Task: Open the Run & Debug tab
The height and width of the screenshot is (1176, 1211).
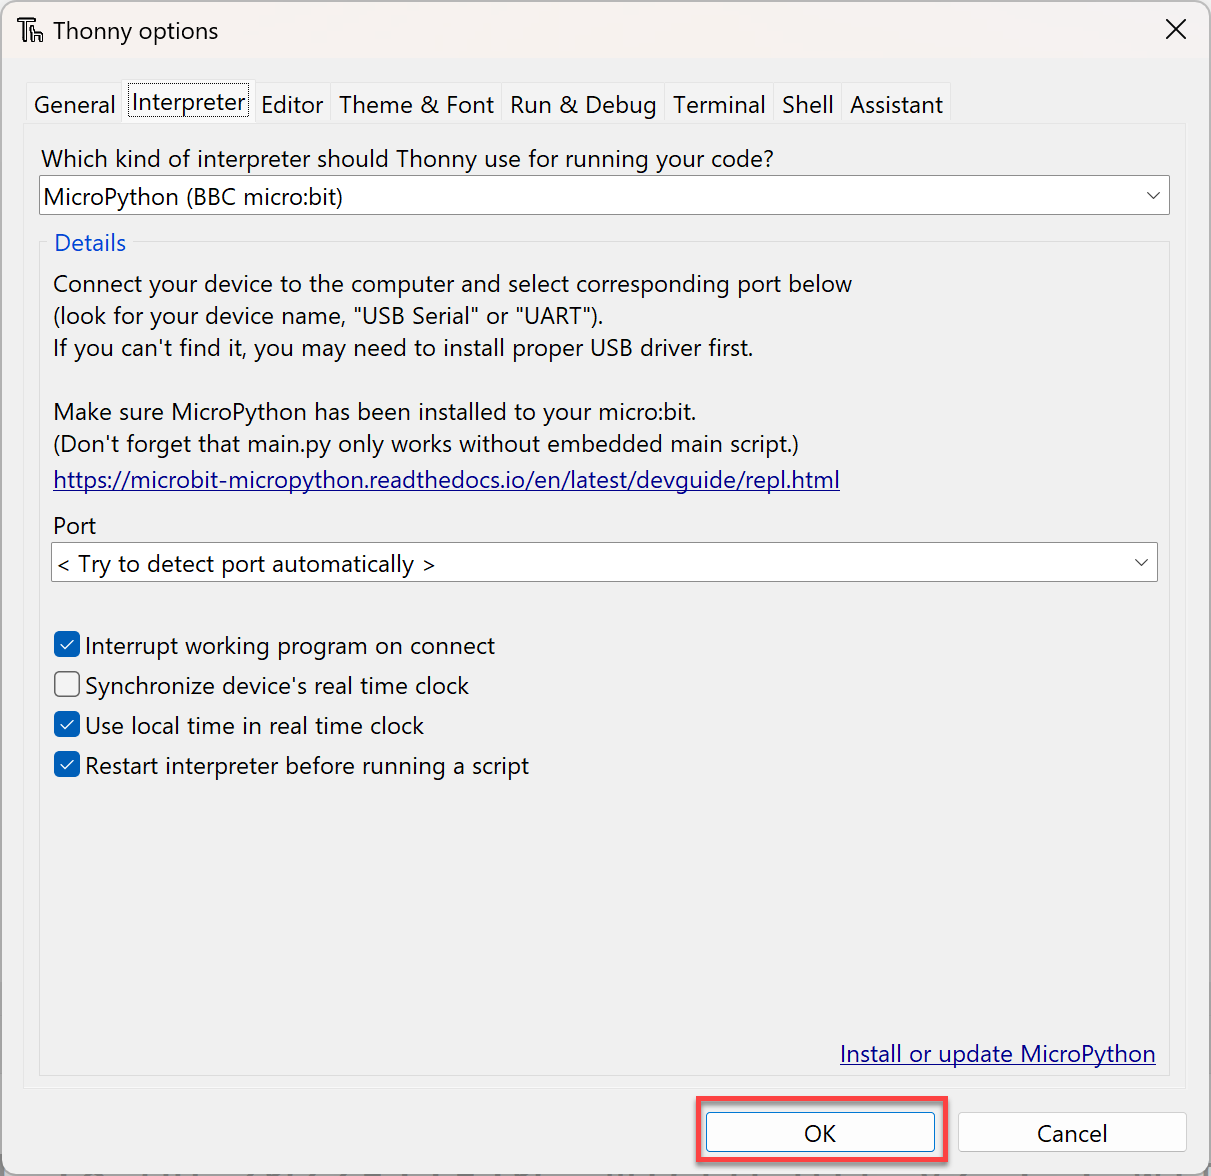Action: click(583, 104)
